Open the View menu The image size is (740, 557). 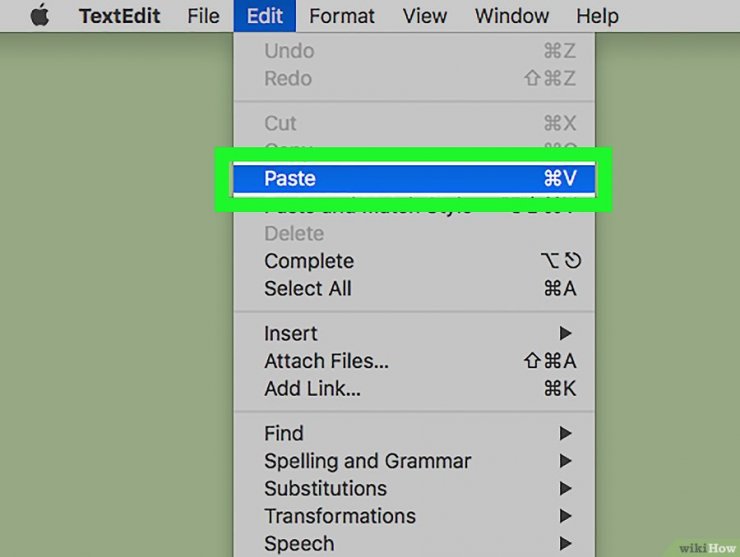click(x=425, y=16)
